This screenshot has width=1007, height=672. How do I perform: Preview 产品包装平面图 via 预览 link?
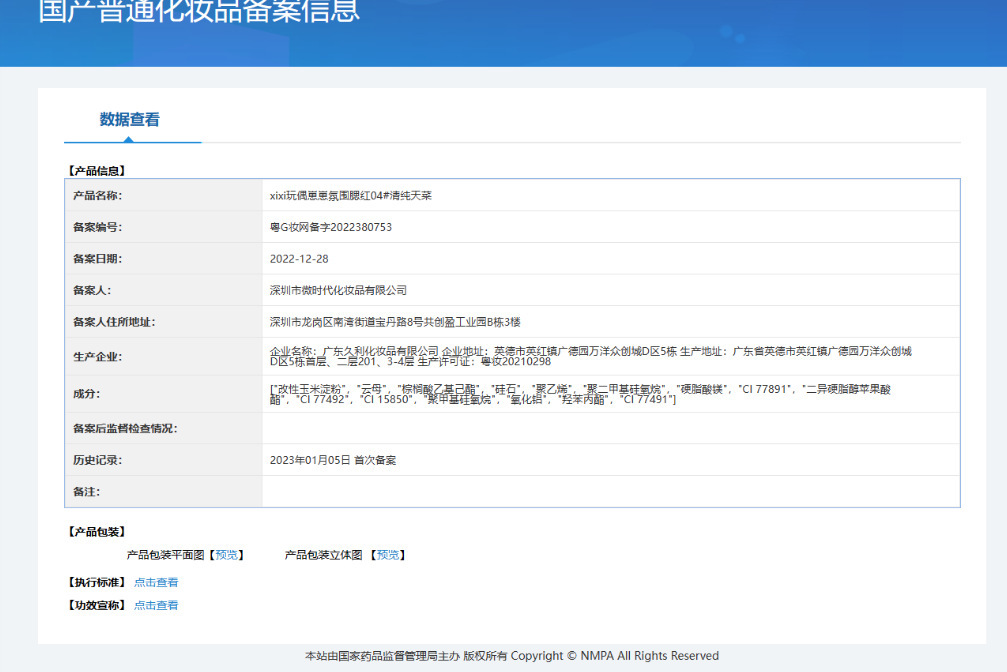coord(227,555)
